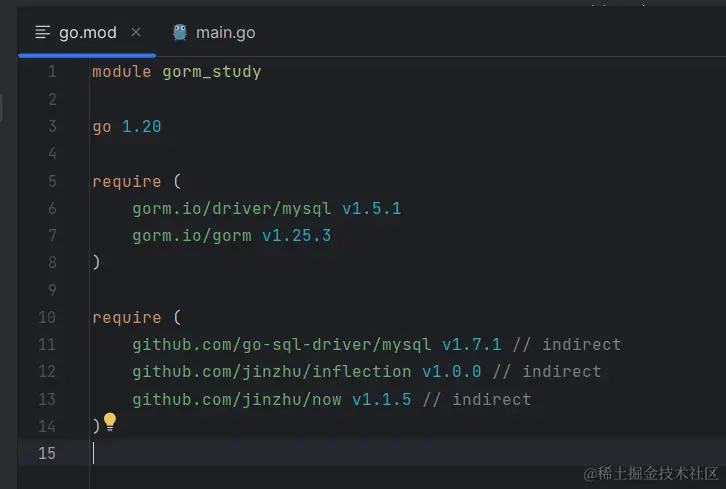726x489 pixels.
Task: Click github.com/go-sql-driver/mysql dependency
Action: point(282,345)
